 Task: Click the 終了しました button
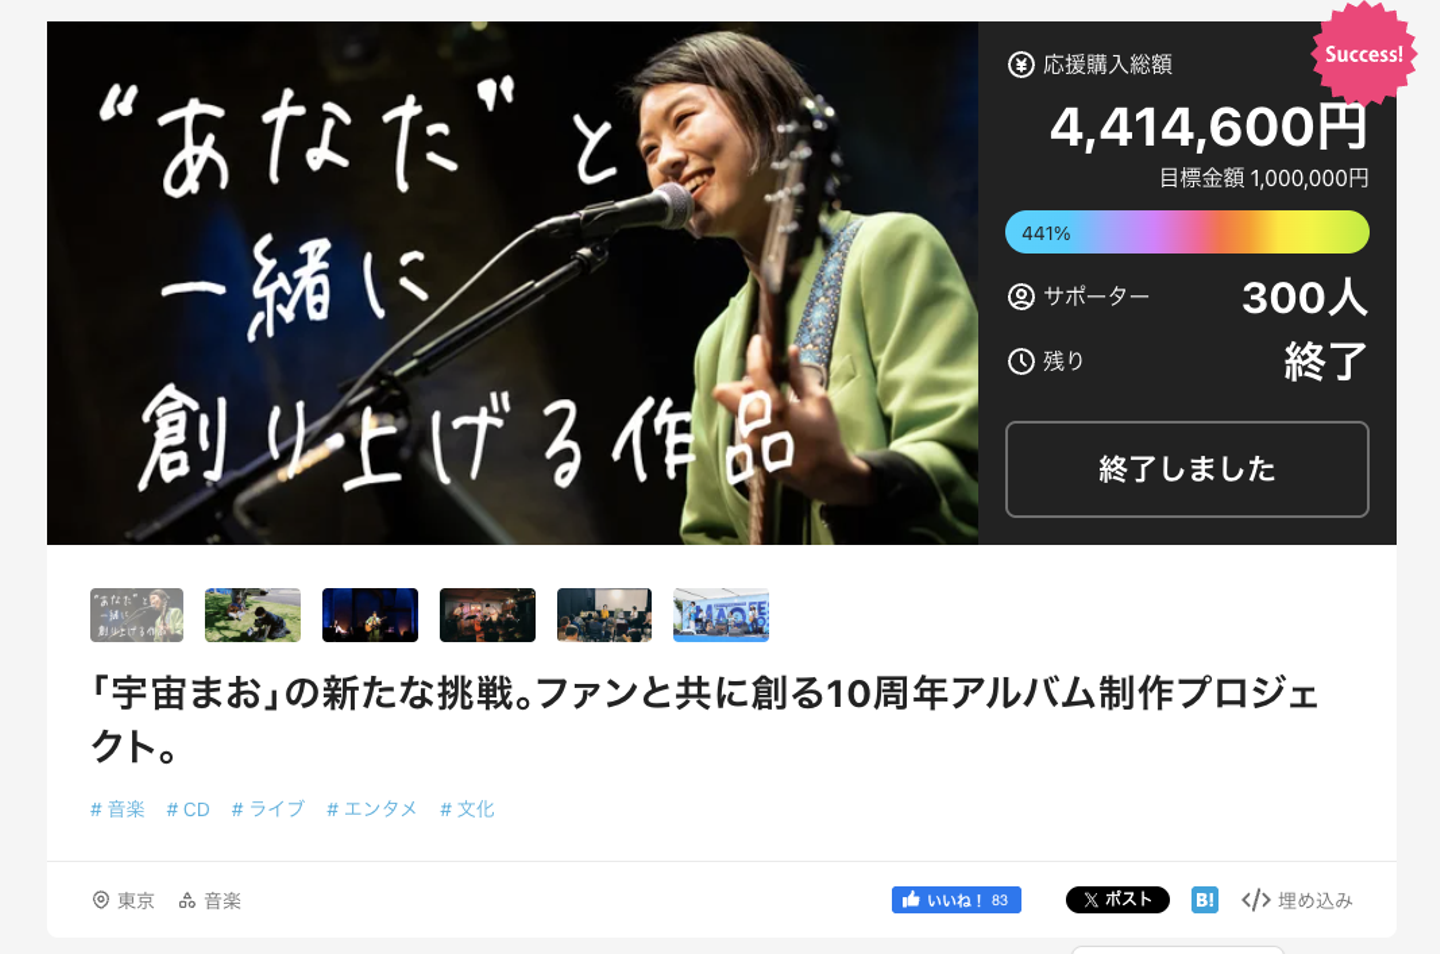(x=1187, y=469)
